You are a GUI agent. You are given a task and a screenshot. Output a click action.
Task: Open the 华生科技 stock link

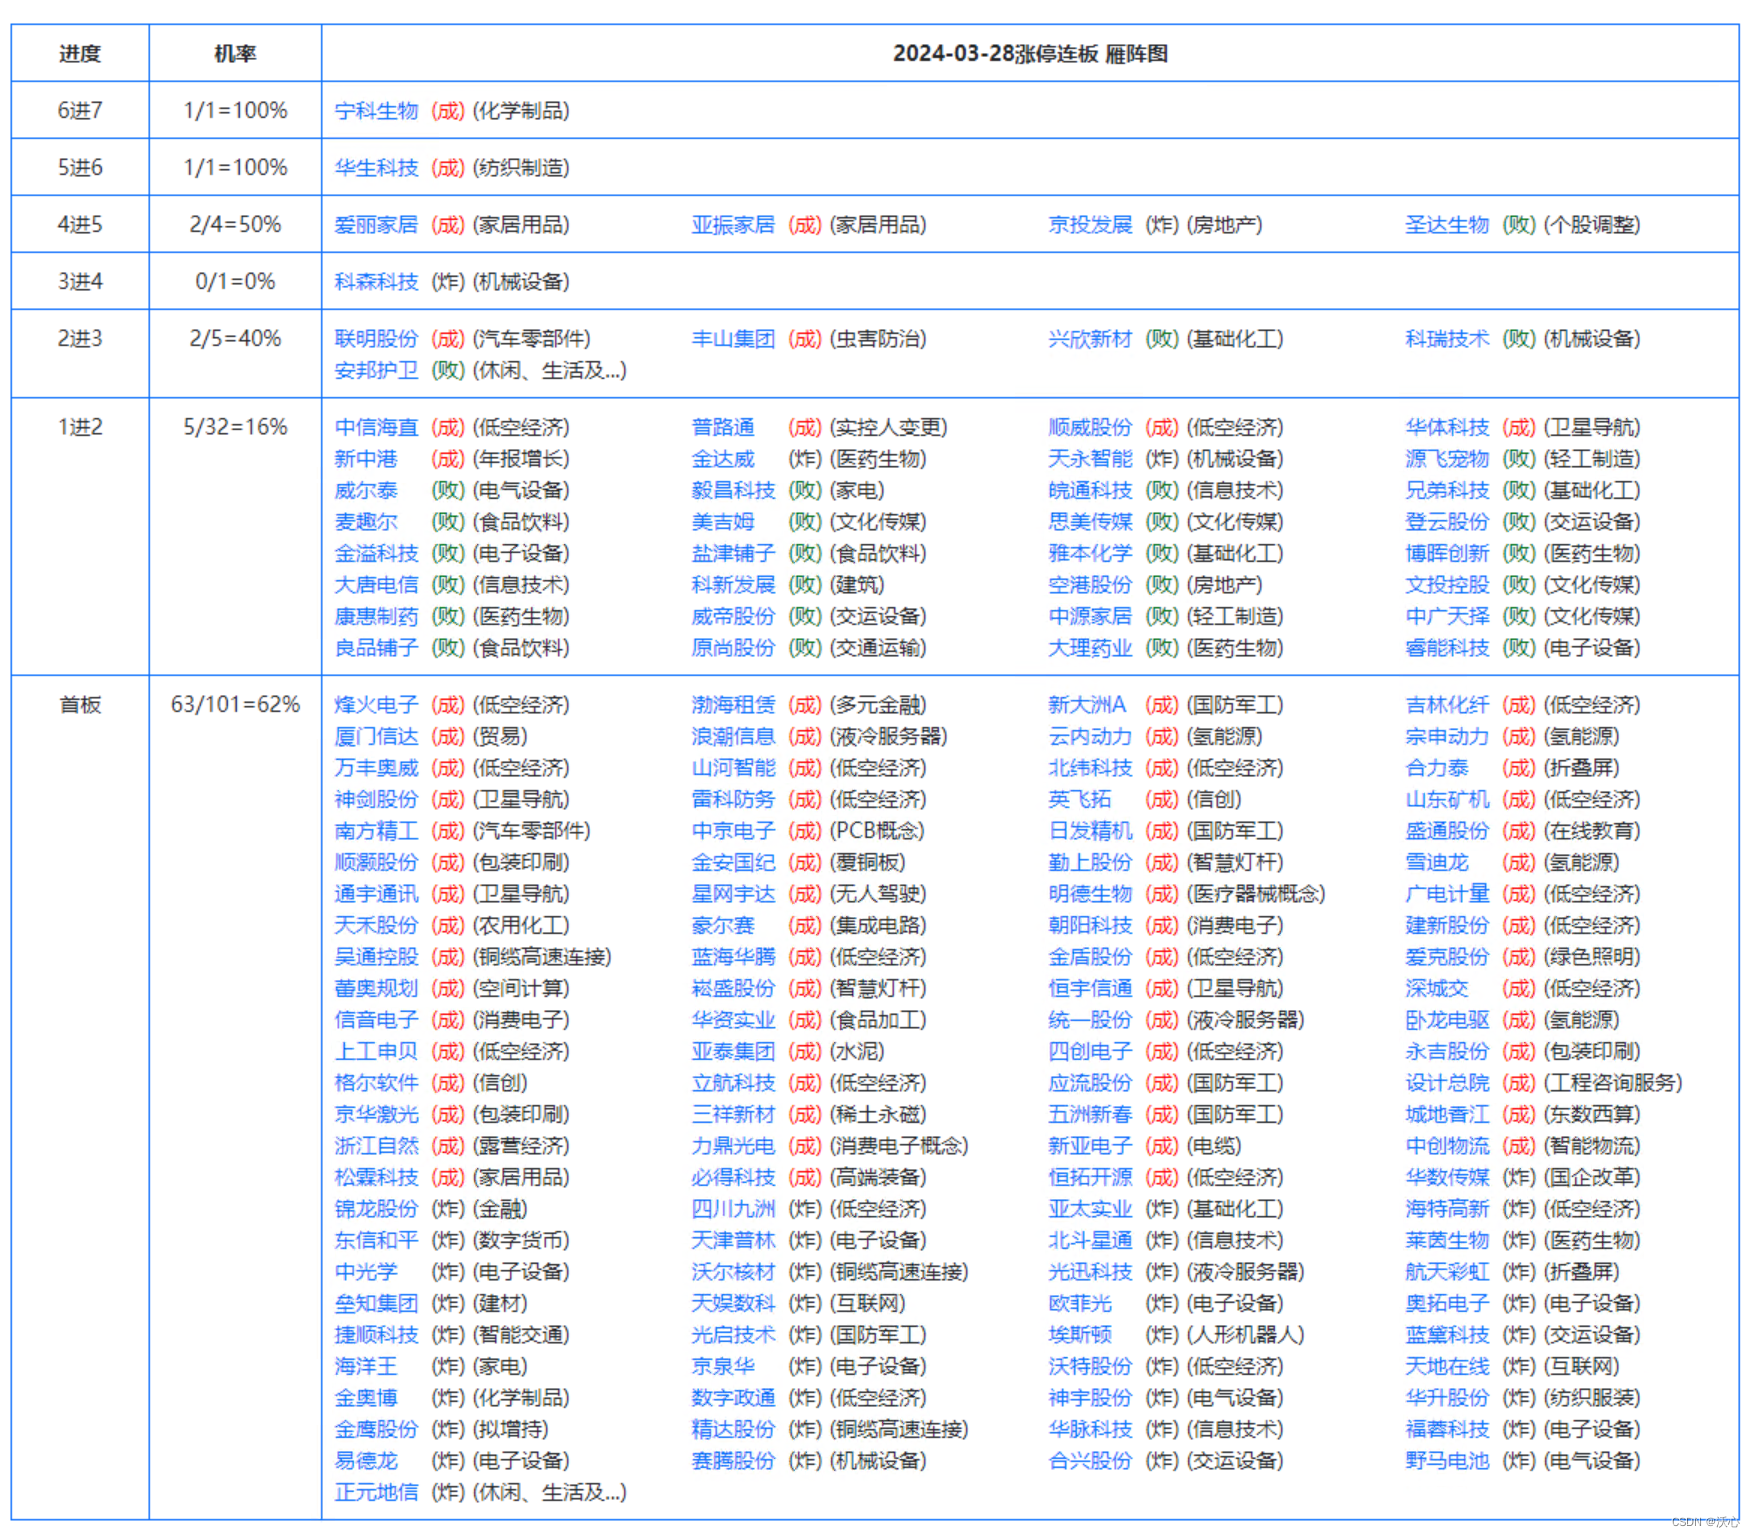376,168
